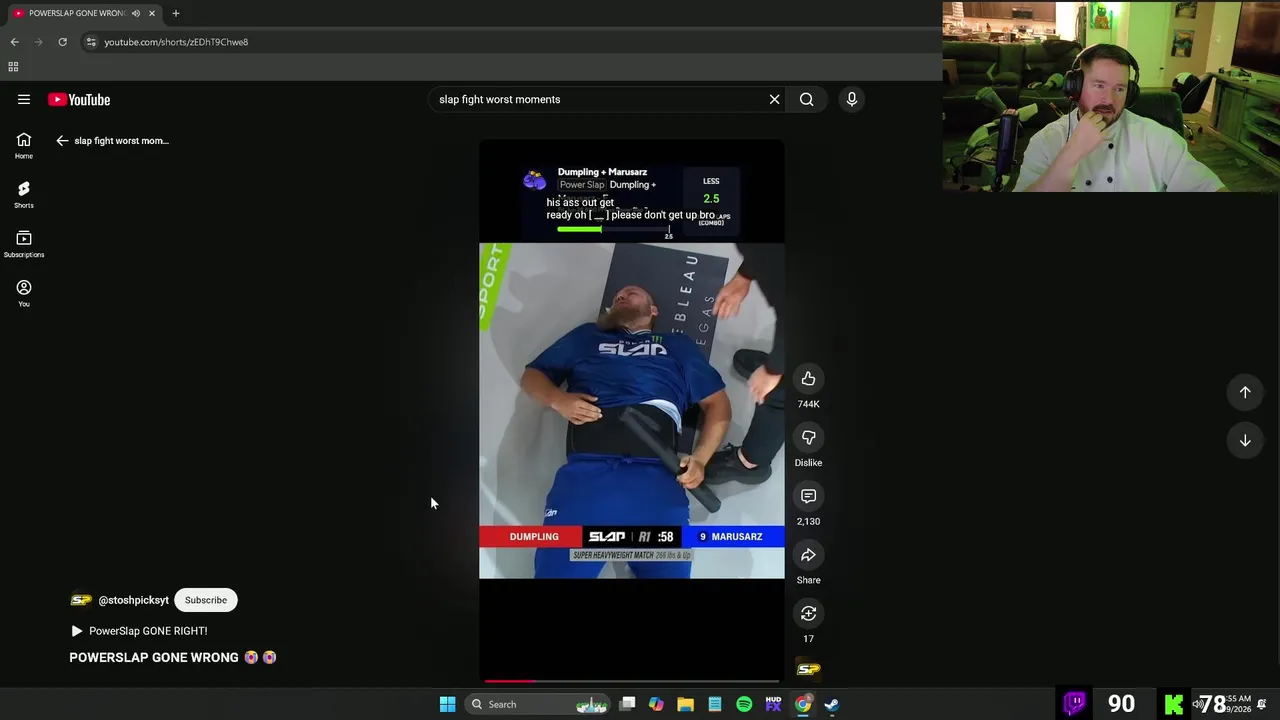
Task: Click the taskbar clock and date
Action: (x=1237, y=704)
